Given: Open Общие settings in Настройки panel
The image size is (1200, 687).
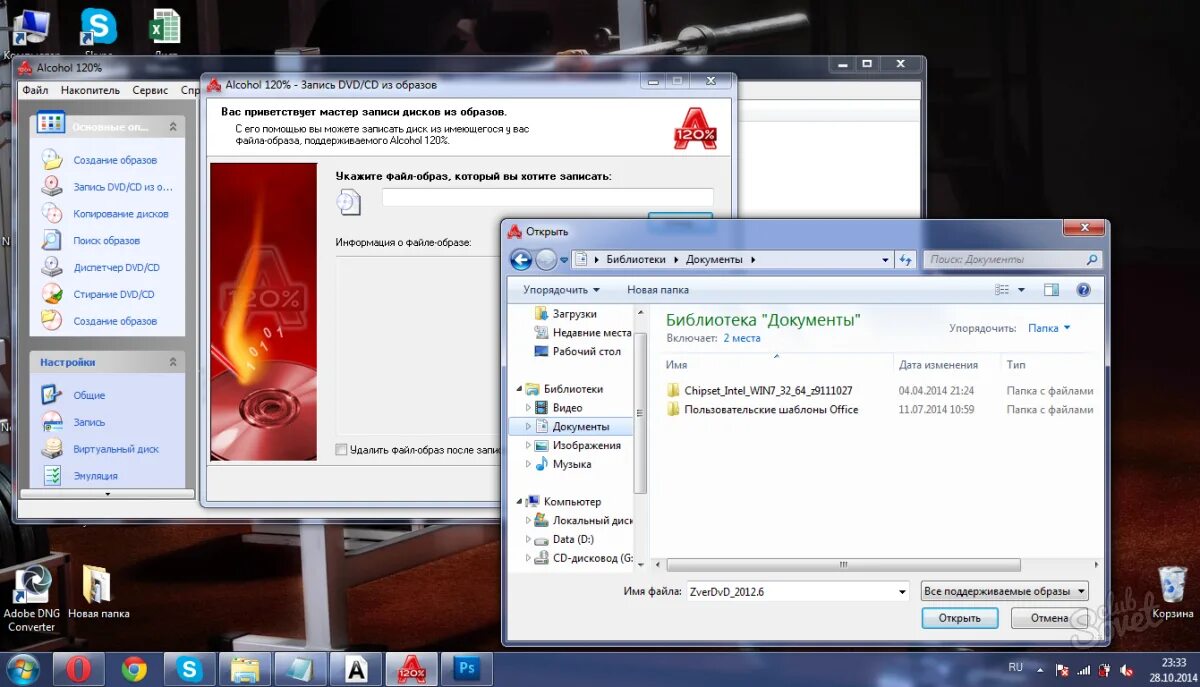Looking at the screenshot, I should [89, 395].
